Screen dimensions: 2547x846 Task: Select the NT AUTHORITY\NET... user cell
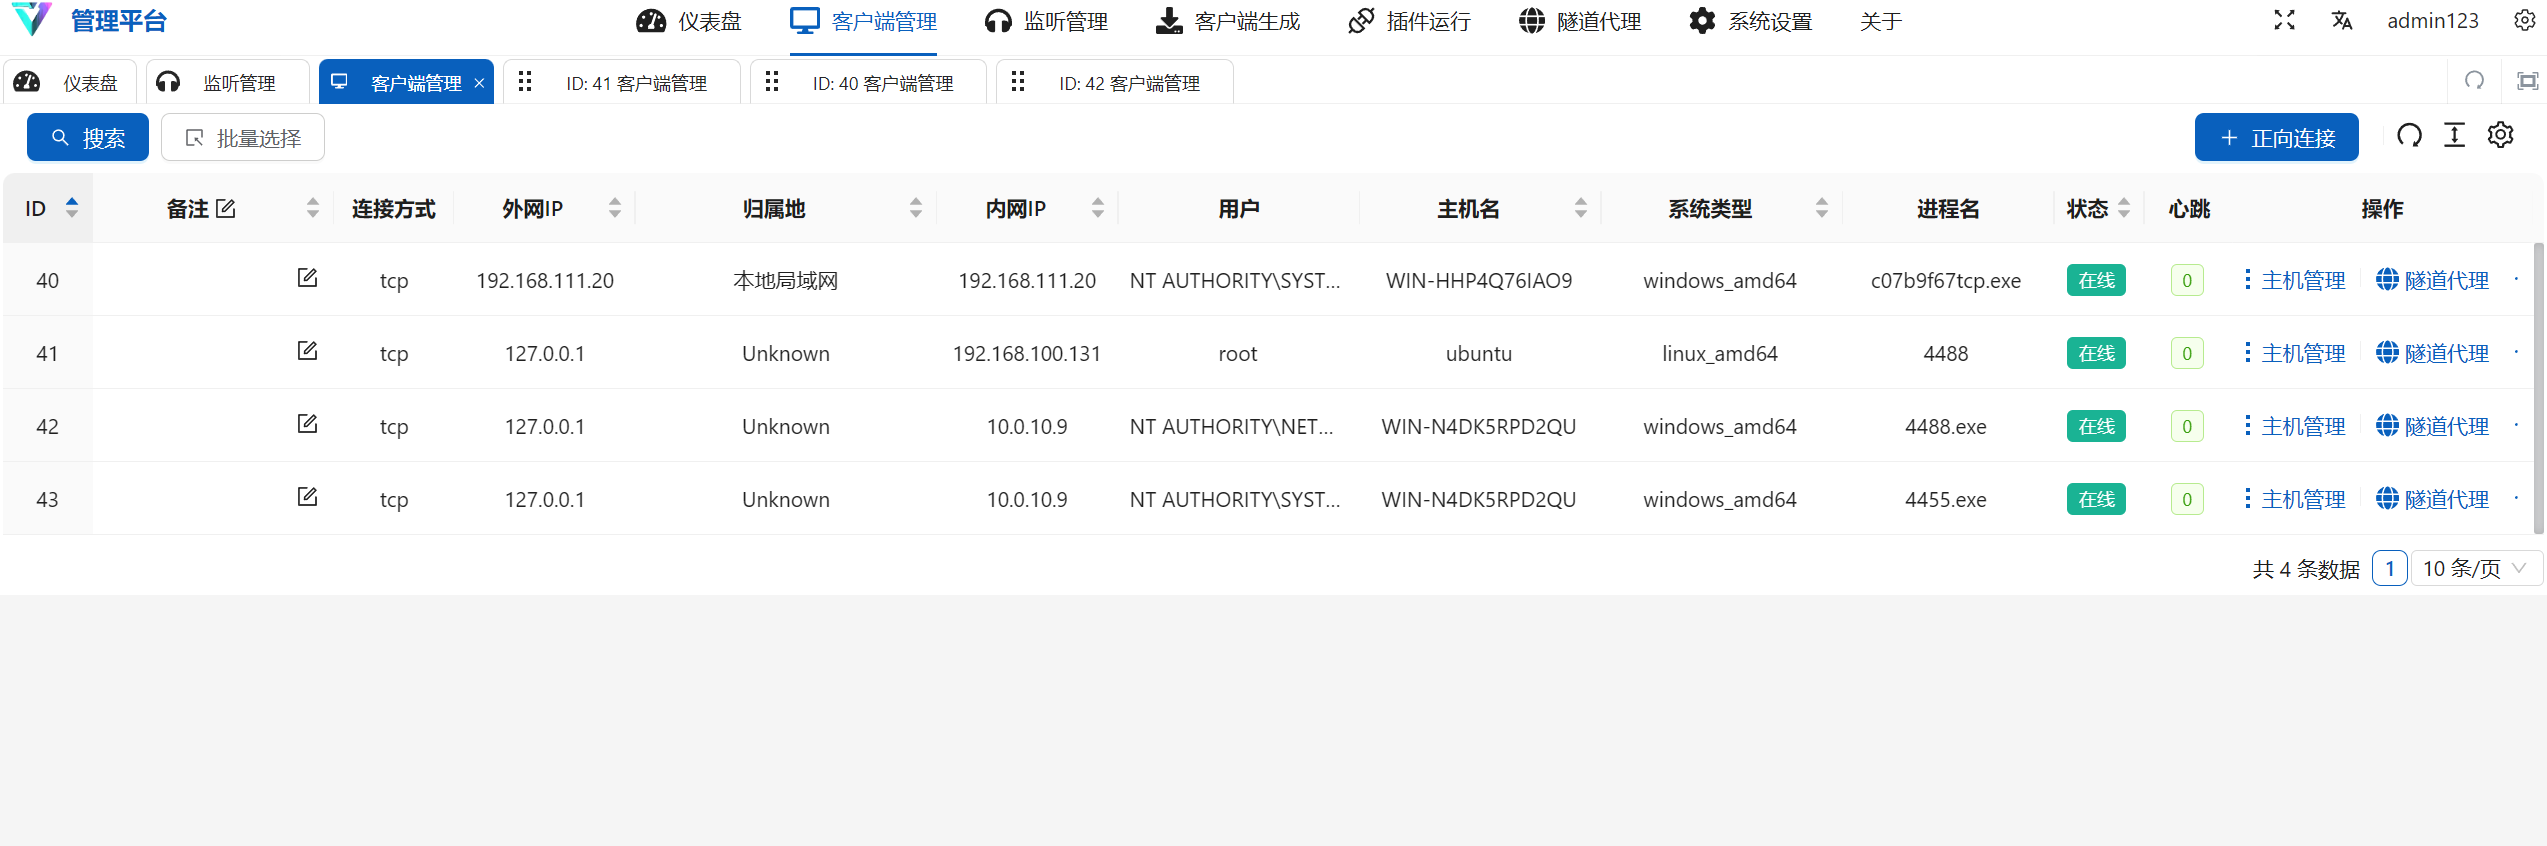click(1232, 427)
